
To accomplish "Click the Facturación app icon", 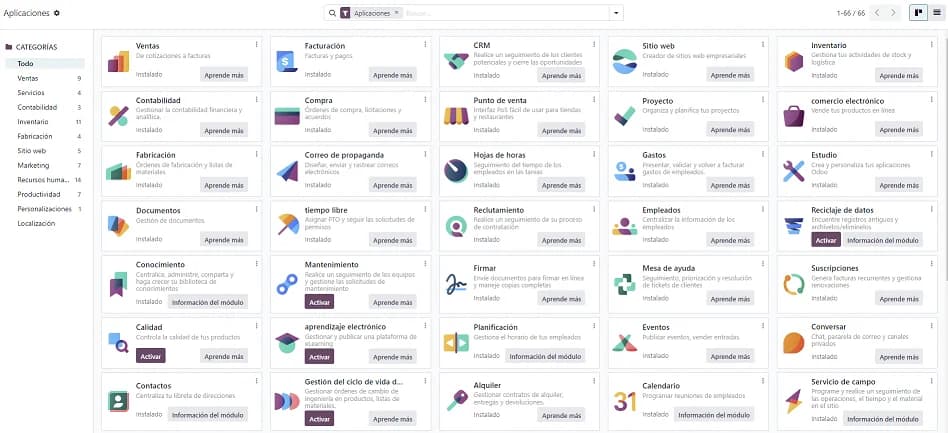I will pos(287,62).
